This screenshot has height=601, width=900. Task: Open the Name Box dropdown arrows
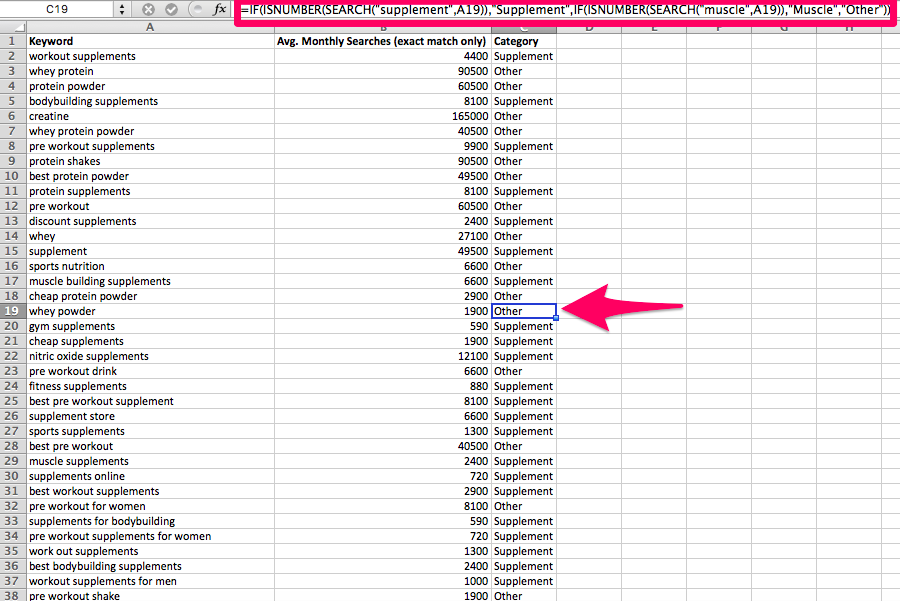click(123, 9)
